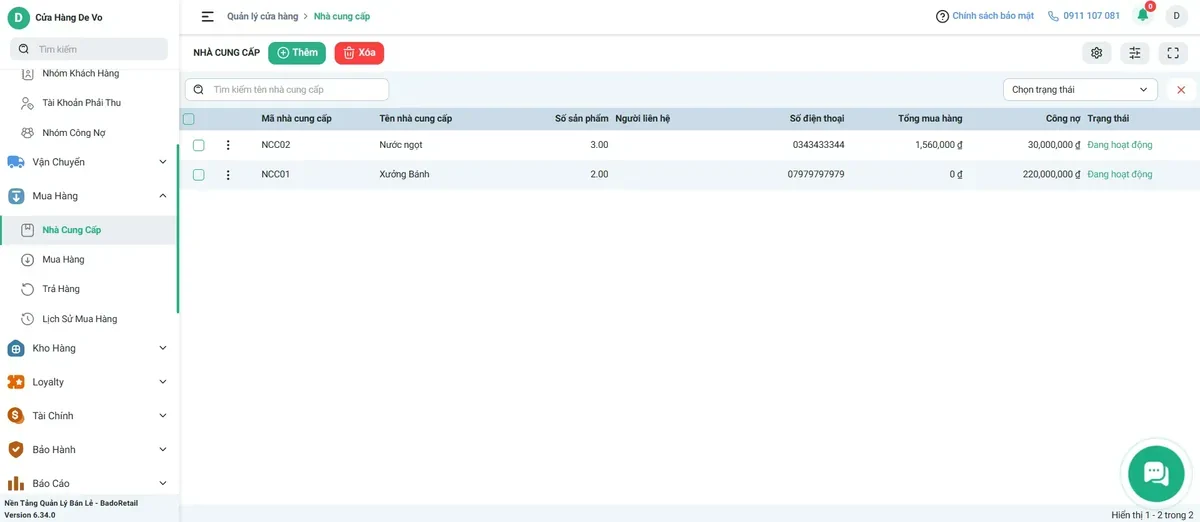The width and height of the screenshot is (1200, 522).
Task: Click the red Xóa button
Action: 359,53
